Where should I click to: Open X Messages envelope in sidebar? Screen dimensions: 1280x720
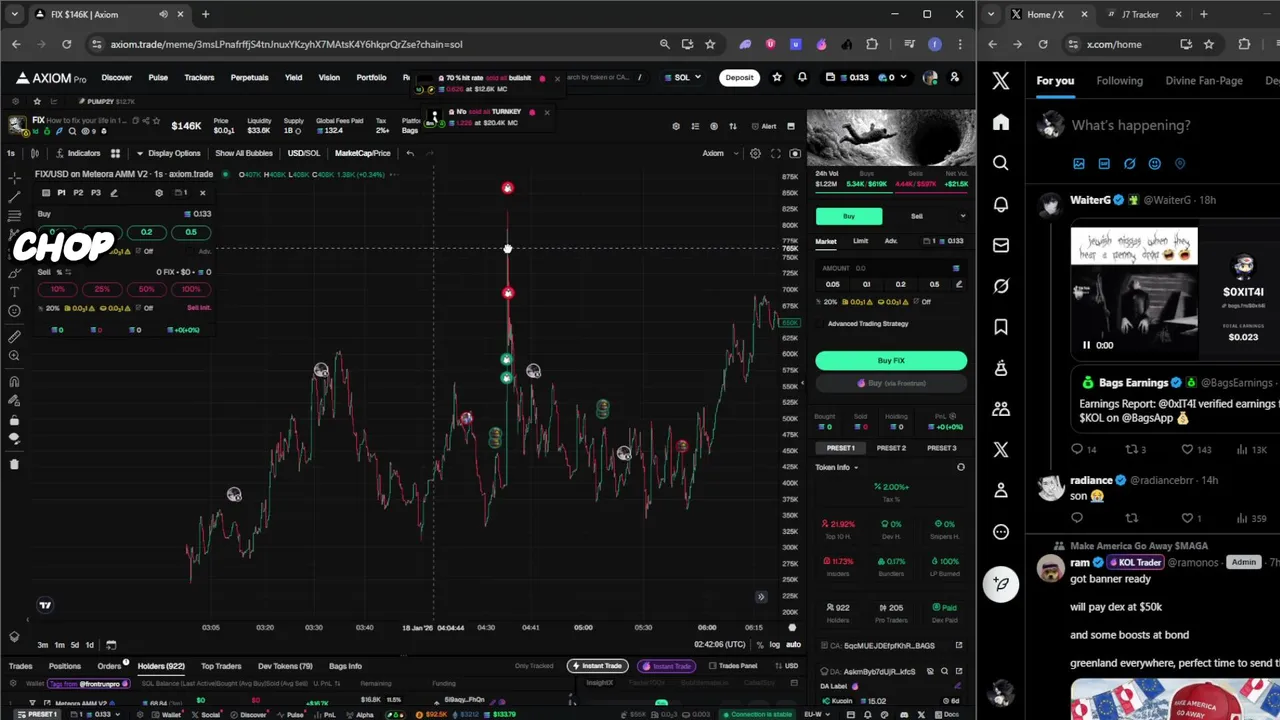(x=1001, y=245)
